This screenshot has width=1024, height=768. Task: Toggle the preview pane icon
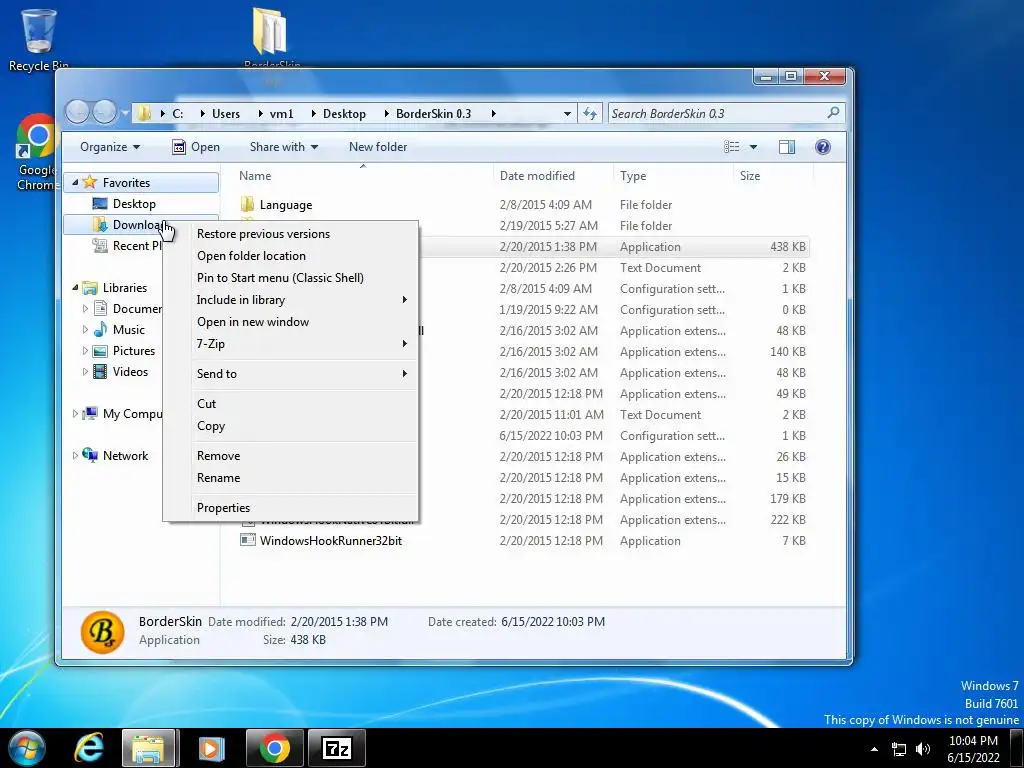(x=787, y=147)
